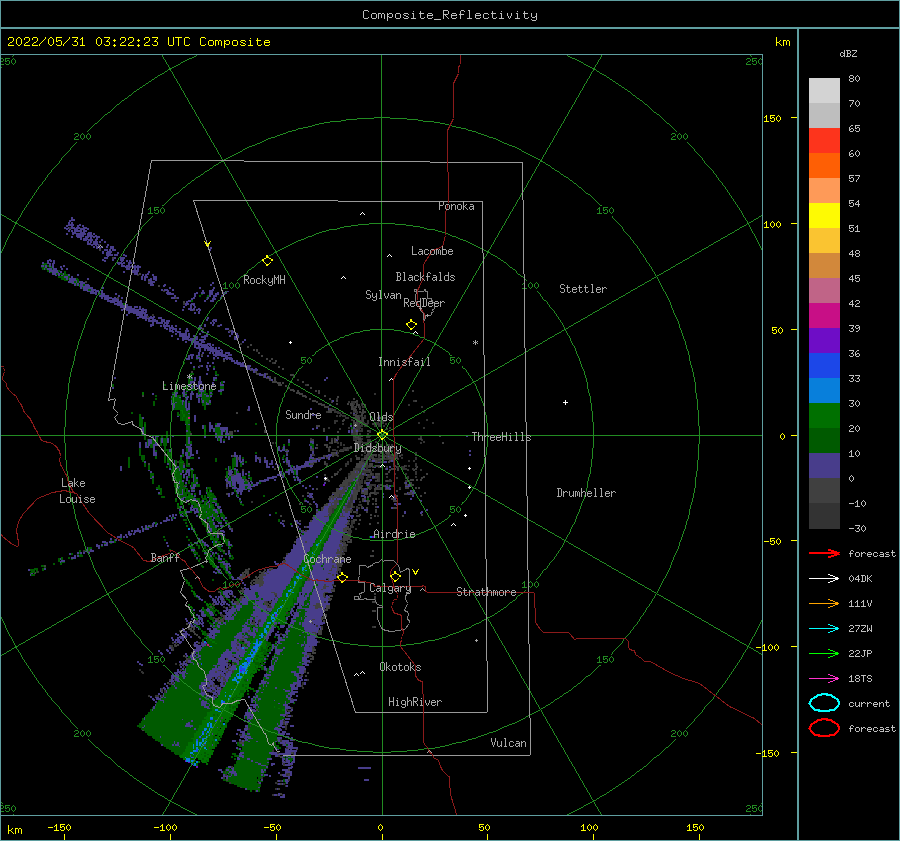Click the 18TS legend label

tap(860, 679)
